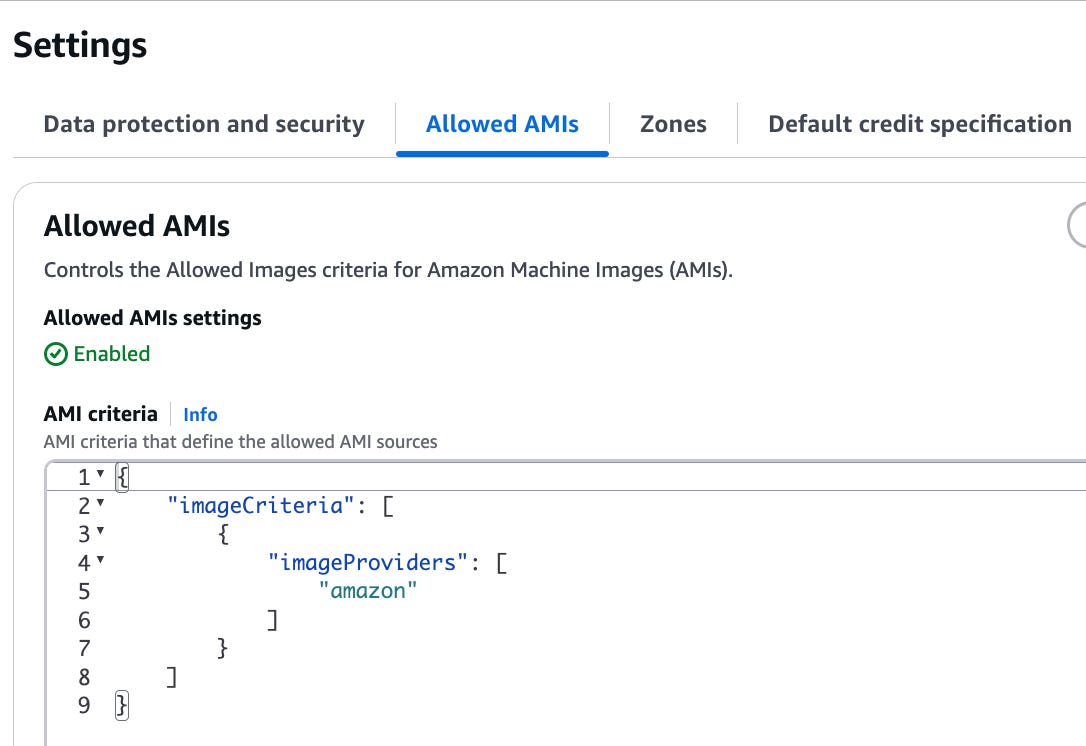Collapse the imageProviders fold arrow on line 4
The width and height of the screenshot is (1086, 746).
[x=100, y=560]
